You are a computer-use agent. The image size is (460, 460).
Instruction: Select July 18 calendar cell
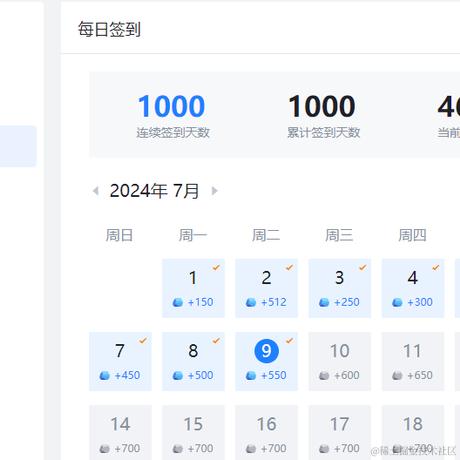[x=413, y=433]
